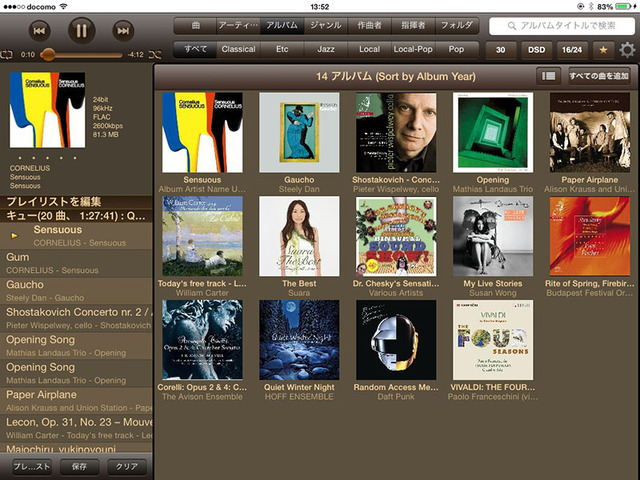
Task: Skip to the previous track
Action: (x=40, y=31)
